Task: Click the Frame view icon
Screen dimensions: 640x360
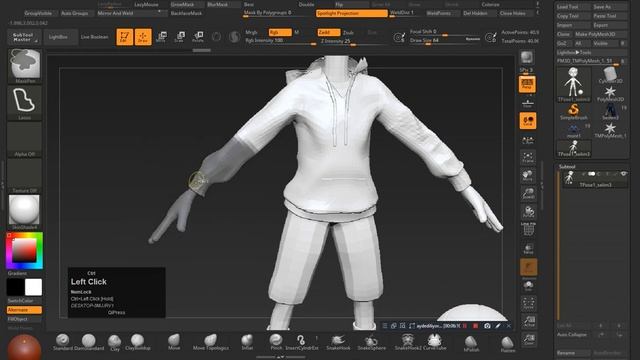Action: click(x=528, y=158)
